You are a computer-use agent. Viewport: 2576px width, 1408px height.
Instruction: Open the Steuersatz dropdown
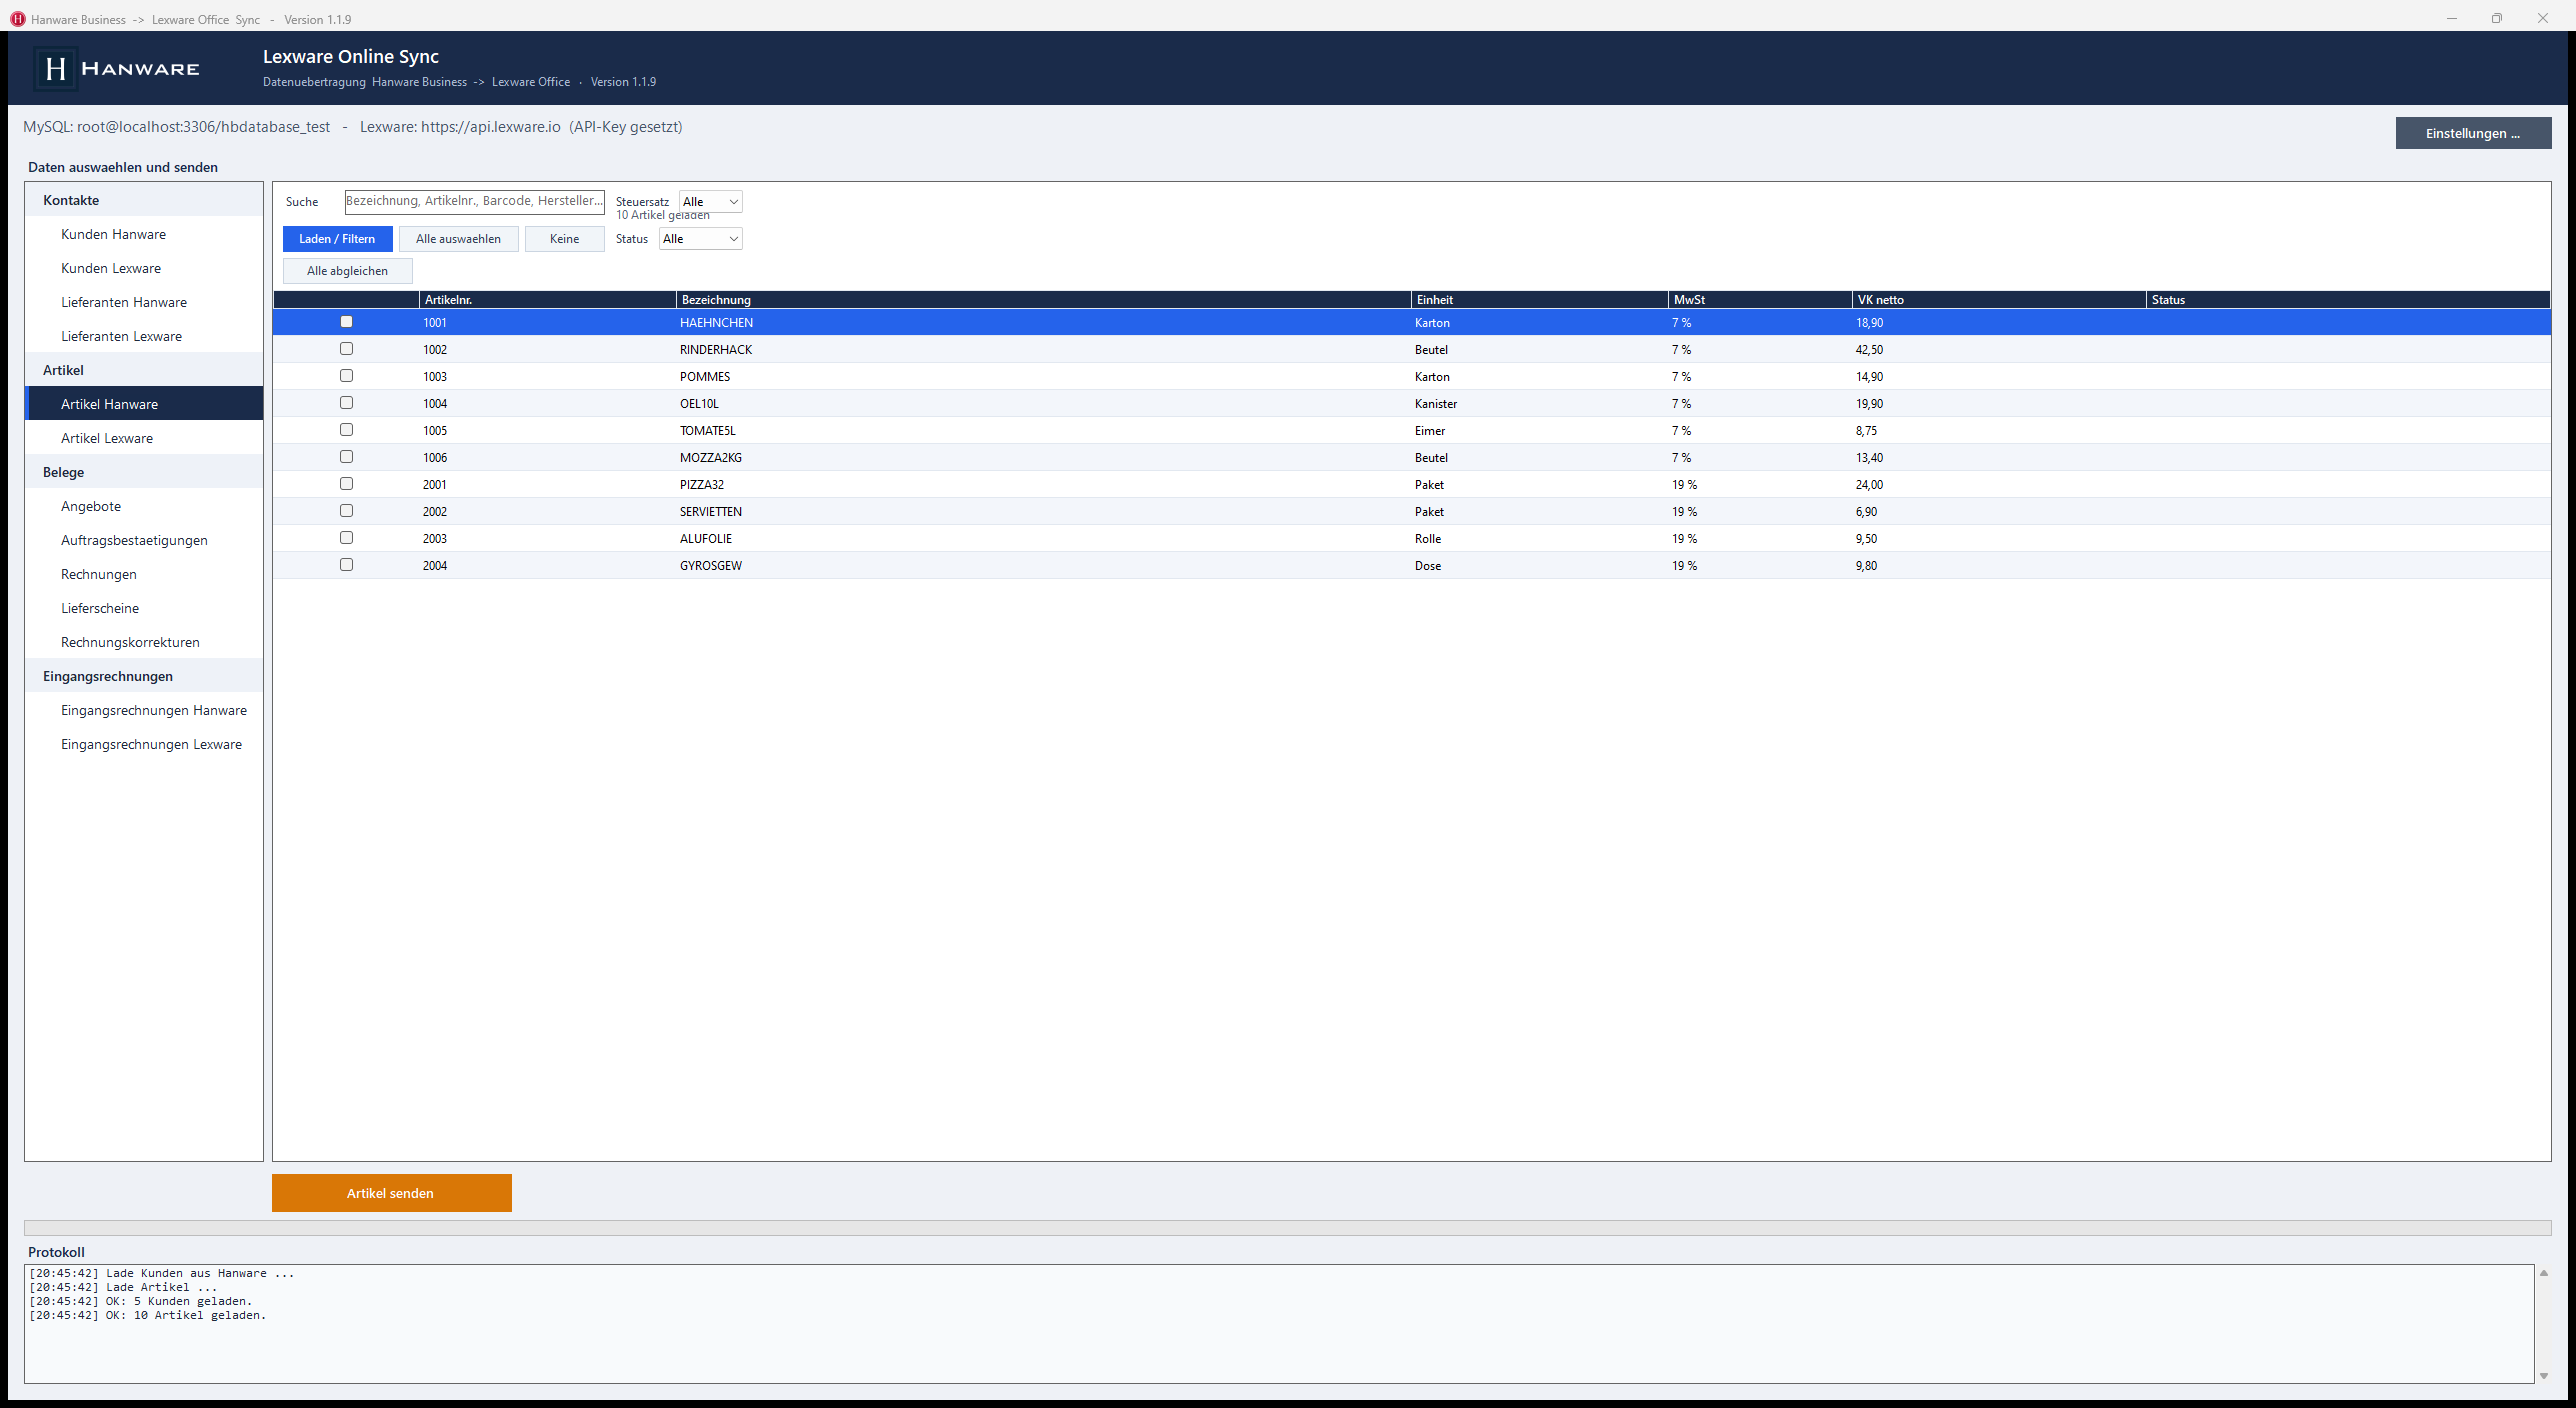(x=710, y=202)
